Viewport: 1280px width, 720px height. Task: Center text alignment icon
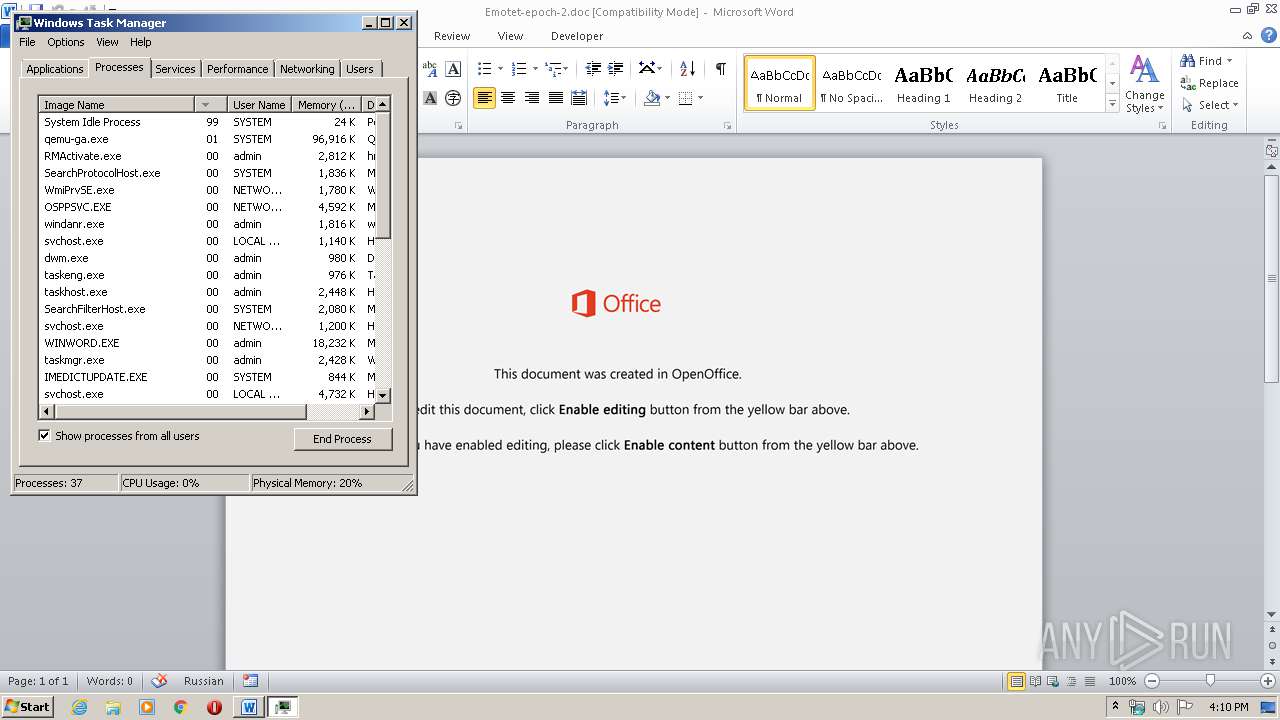click(508, 98)
